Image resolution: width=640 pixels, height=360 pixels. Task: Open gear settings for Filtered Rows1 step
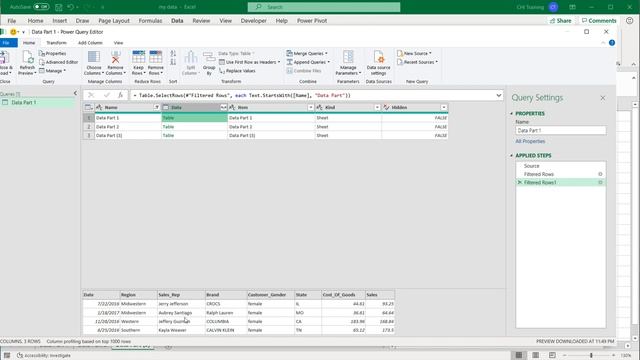(600, 182)
